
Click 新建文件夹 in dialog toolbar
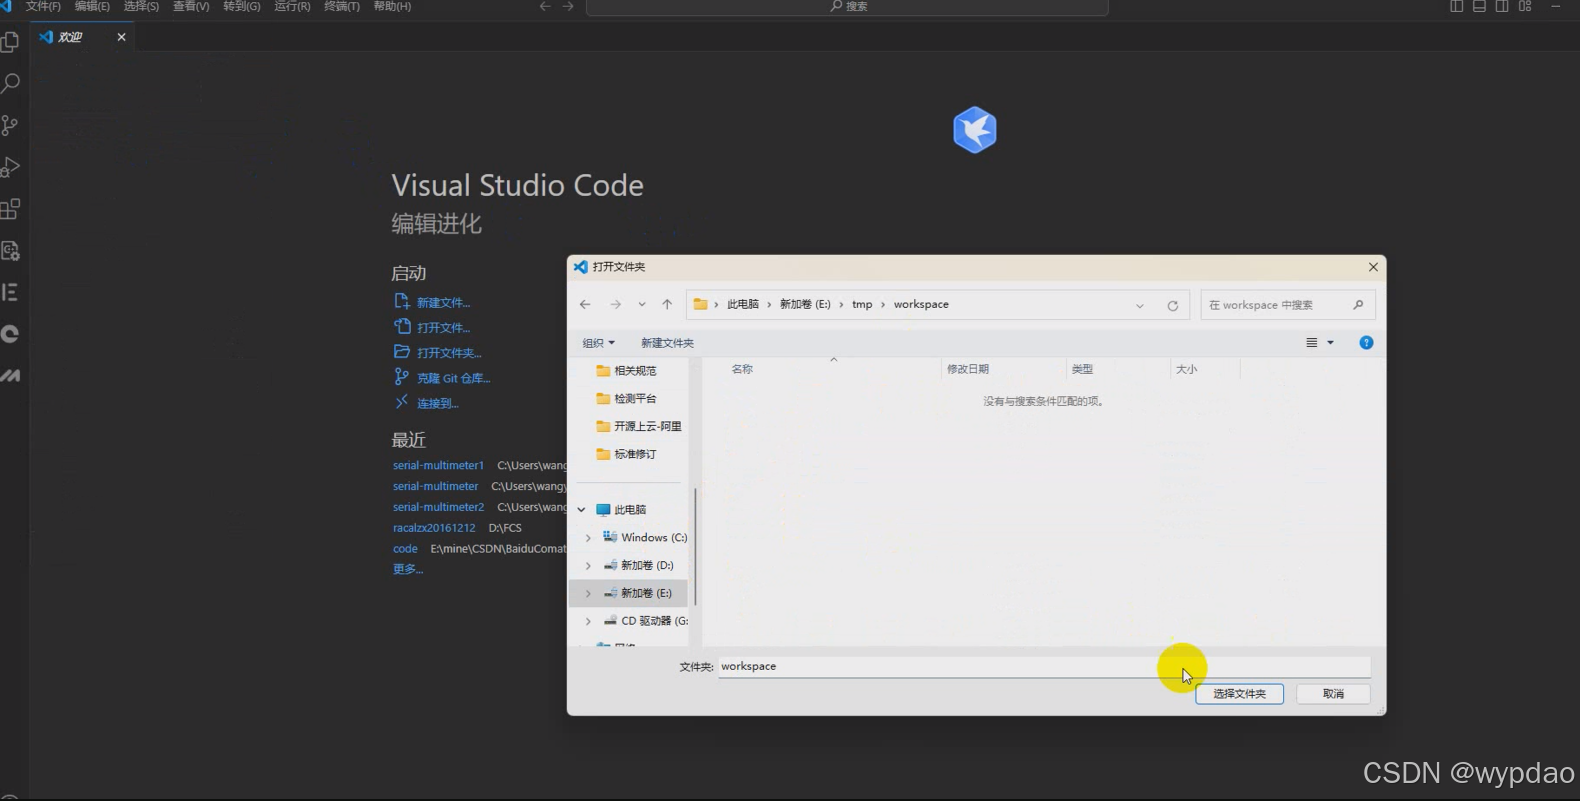pyautogui.click(x=667, y=343)
